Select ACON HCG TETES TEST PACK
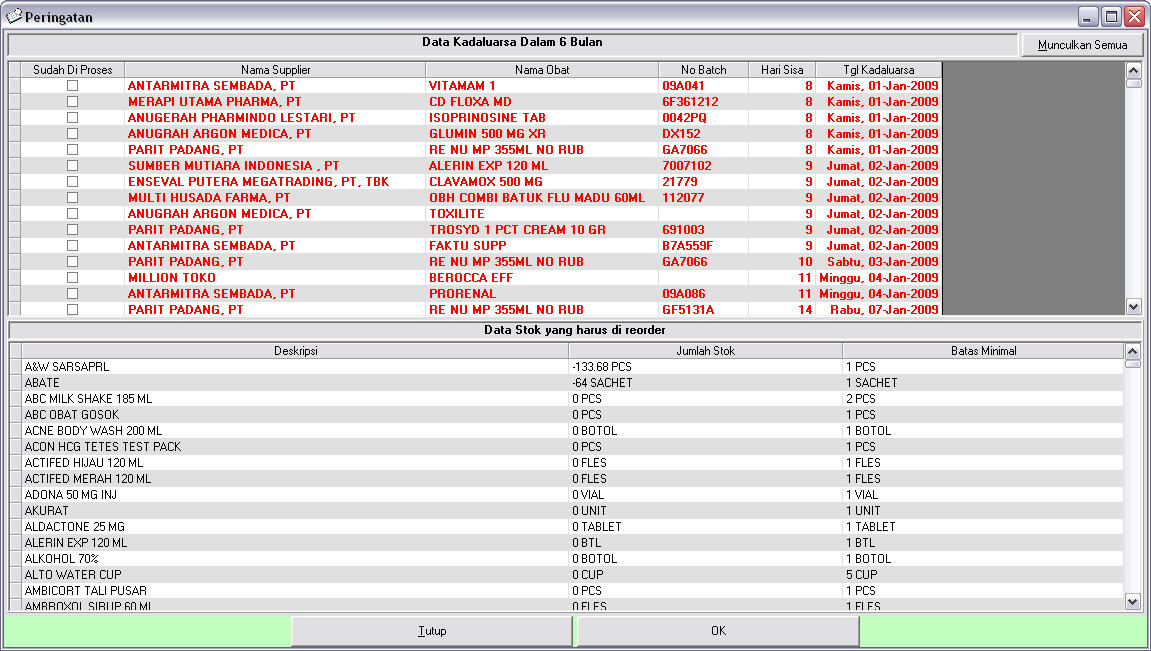 coord(573,446)
